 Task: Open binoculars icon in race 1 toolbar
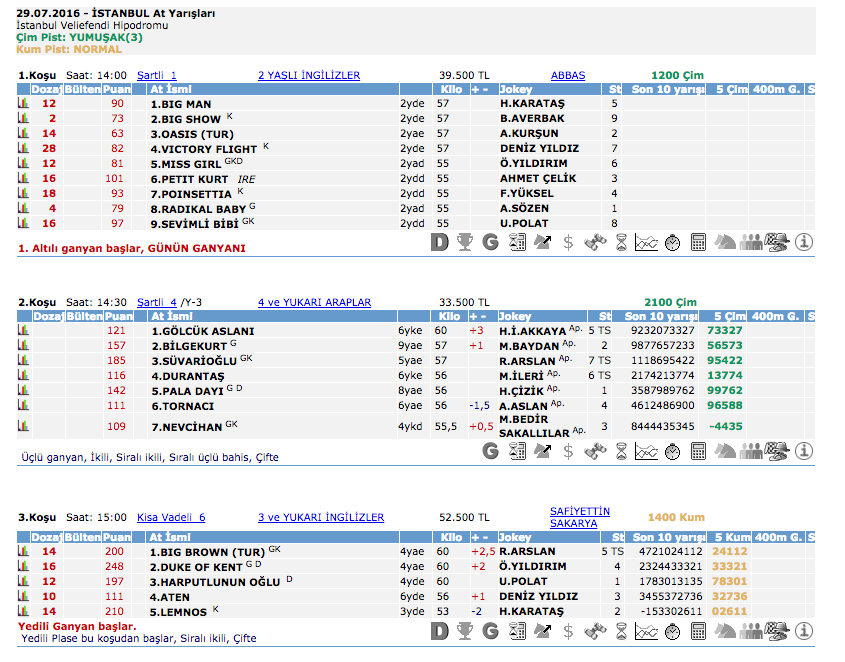point(595,241)
